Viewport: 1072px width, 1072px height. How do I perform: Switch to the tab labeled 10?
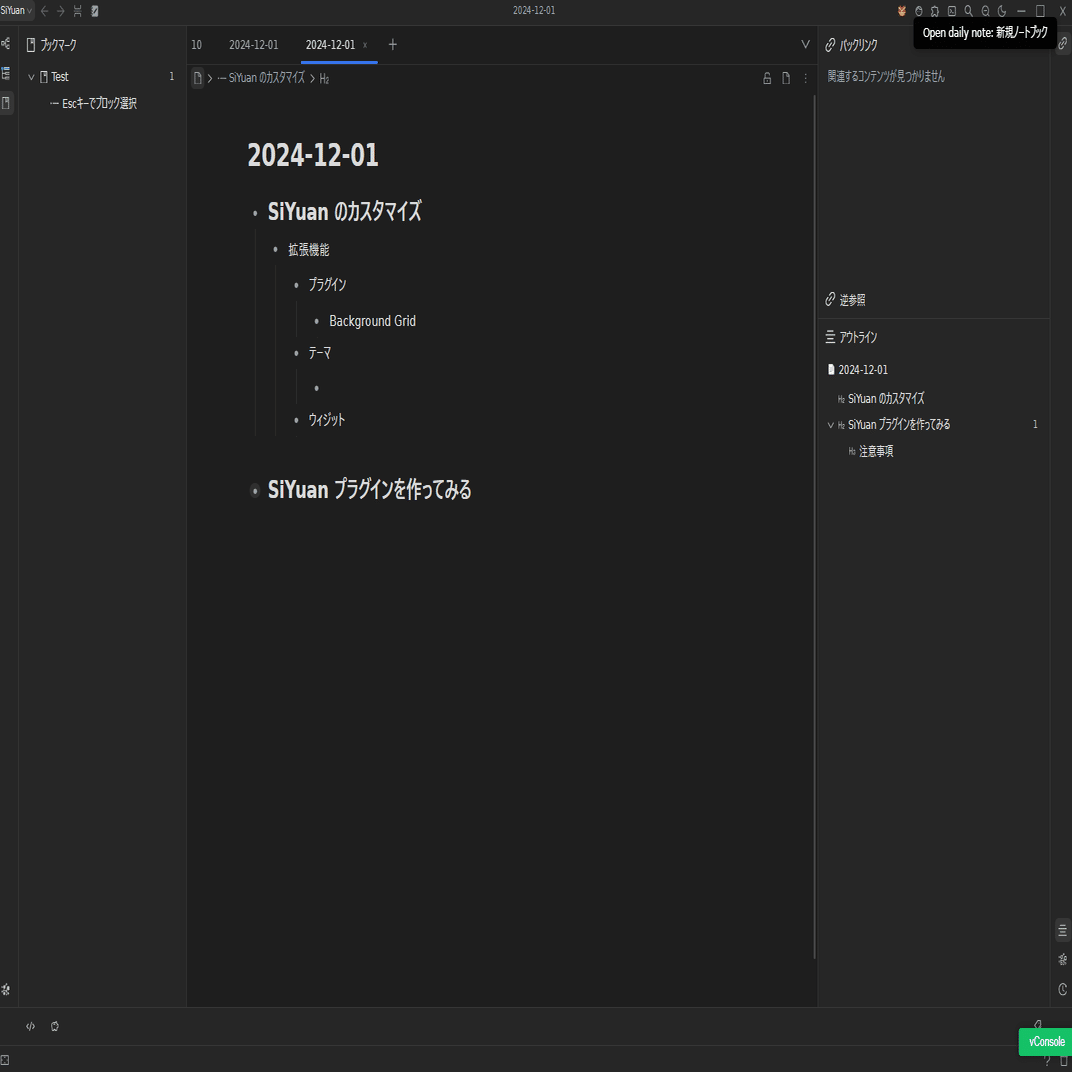196,45
